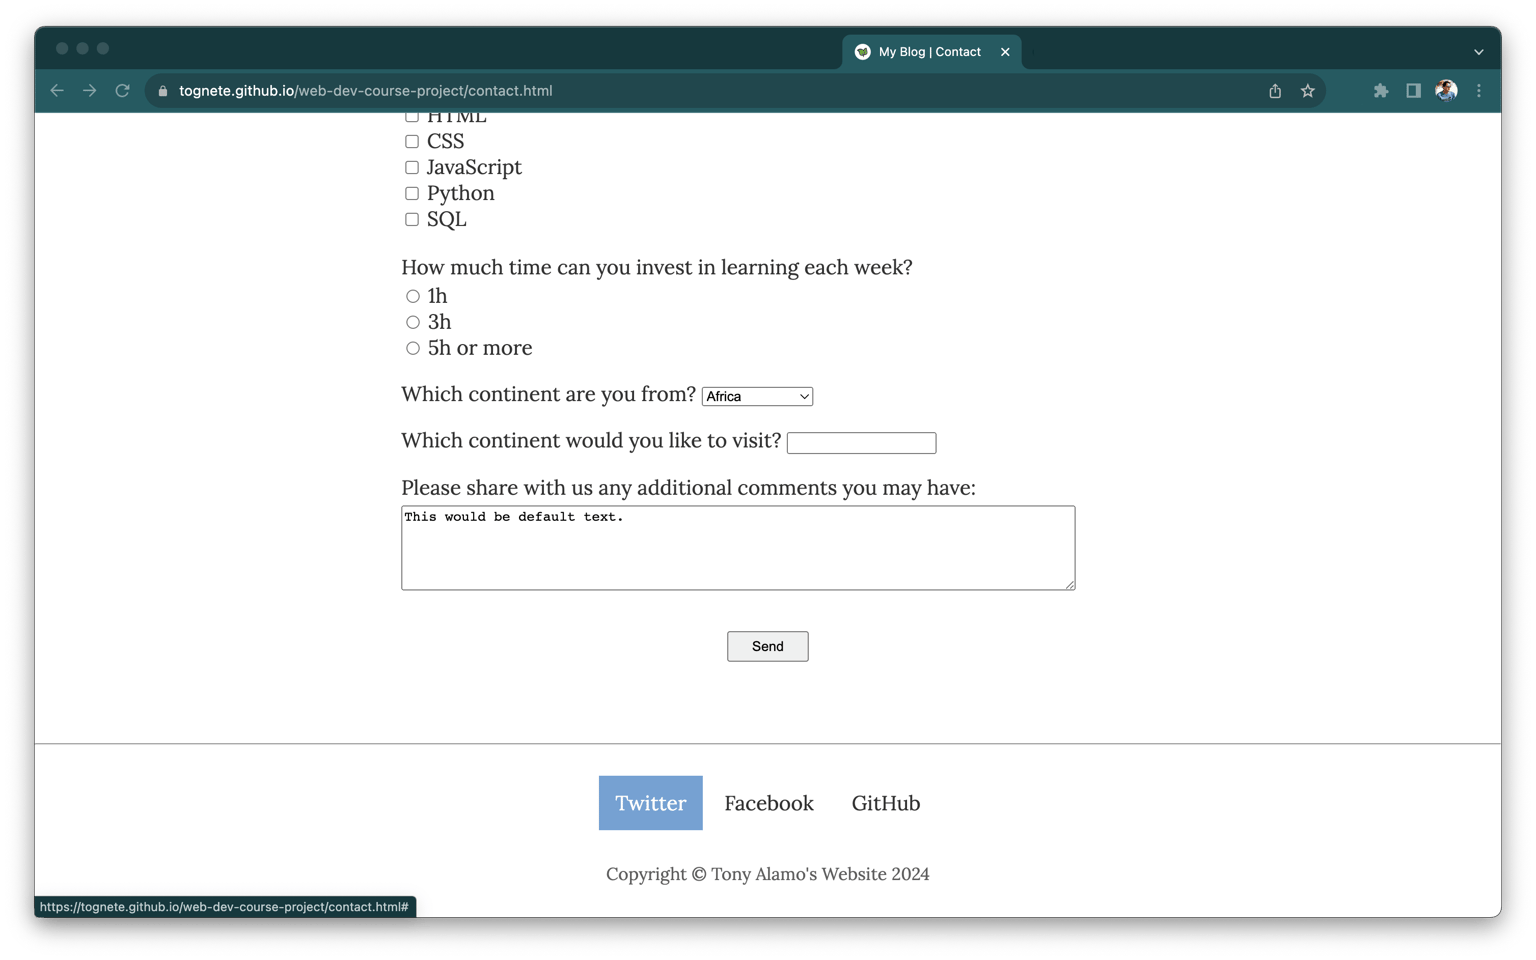Click the JavaScript label text
This screenshot has height=960, width=1536.
point(474,168)
